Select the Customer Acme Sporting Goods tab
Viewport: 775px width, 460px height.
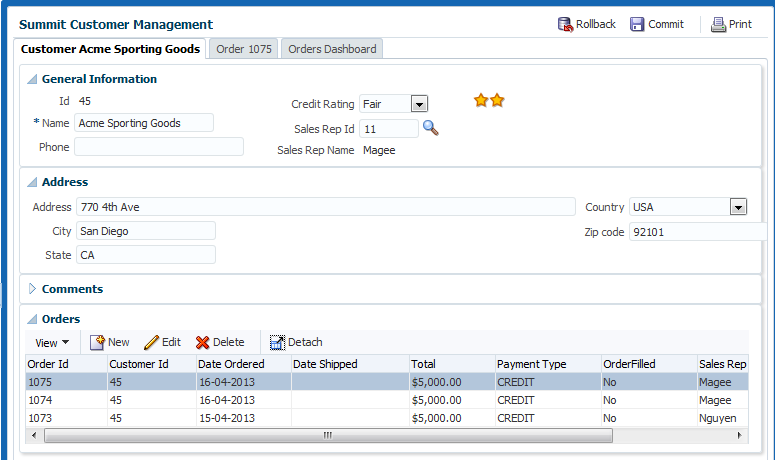click(110, 49)
